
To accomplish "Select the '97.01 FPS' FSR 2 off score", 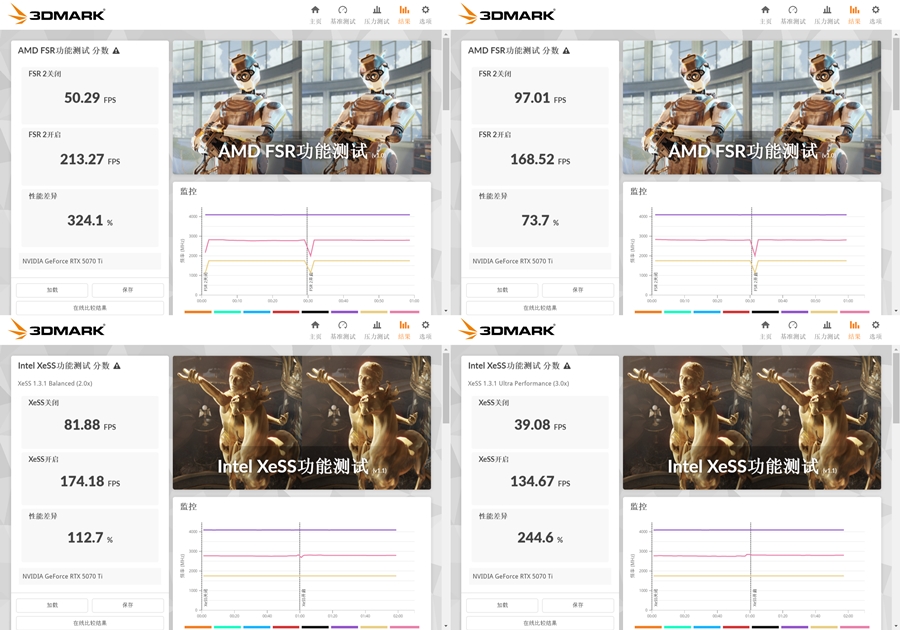I will pyautogui.click(x=540, y=98).
